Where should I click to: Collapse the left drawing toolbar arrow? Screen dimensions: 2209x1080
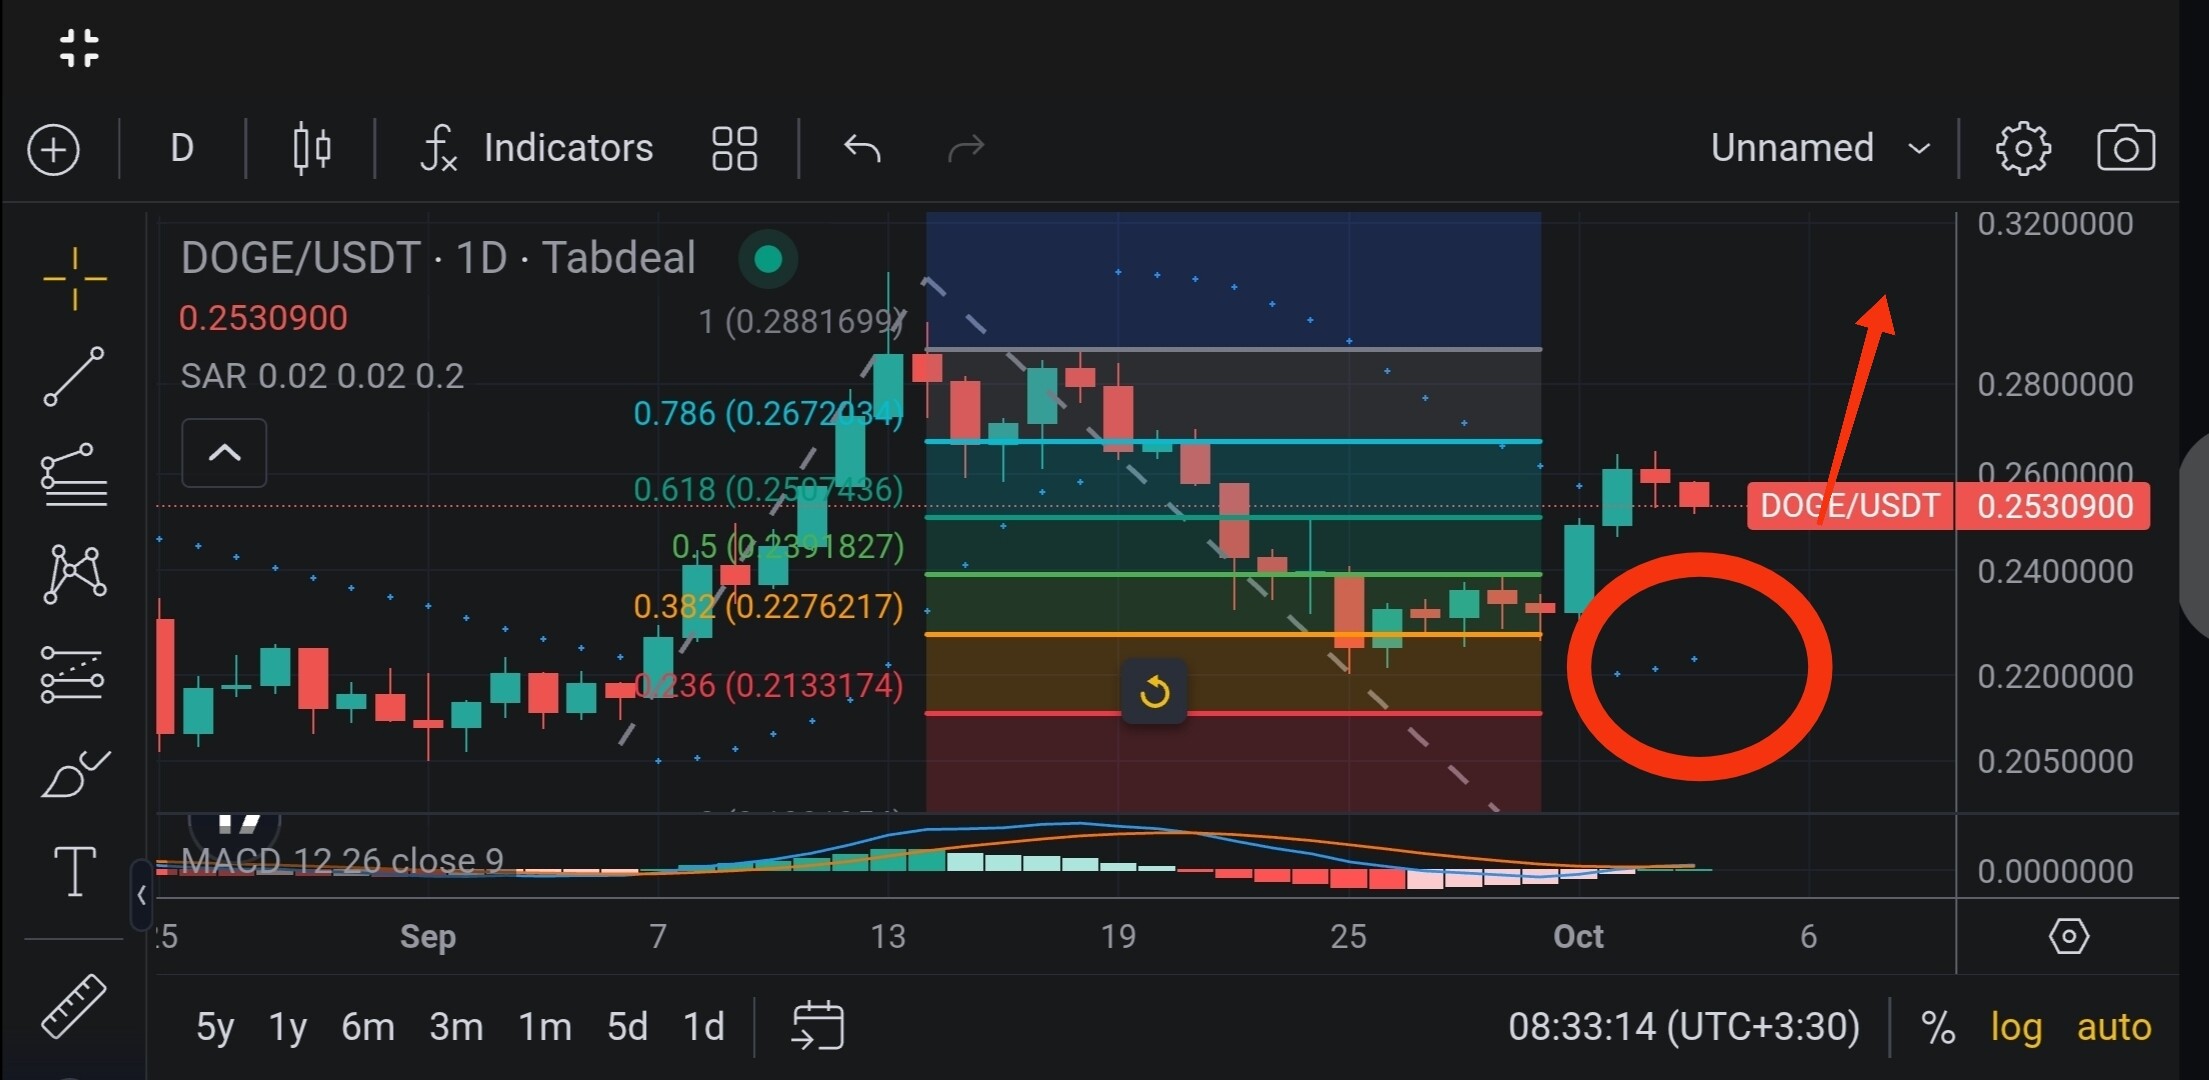(141, 895)
